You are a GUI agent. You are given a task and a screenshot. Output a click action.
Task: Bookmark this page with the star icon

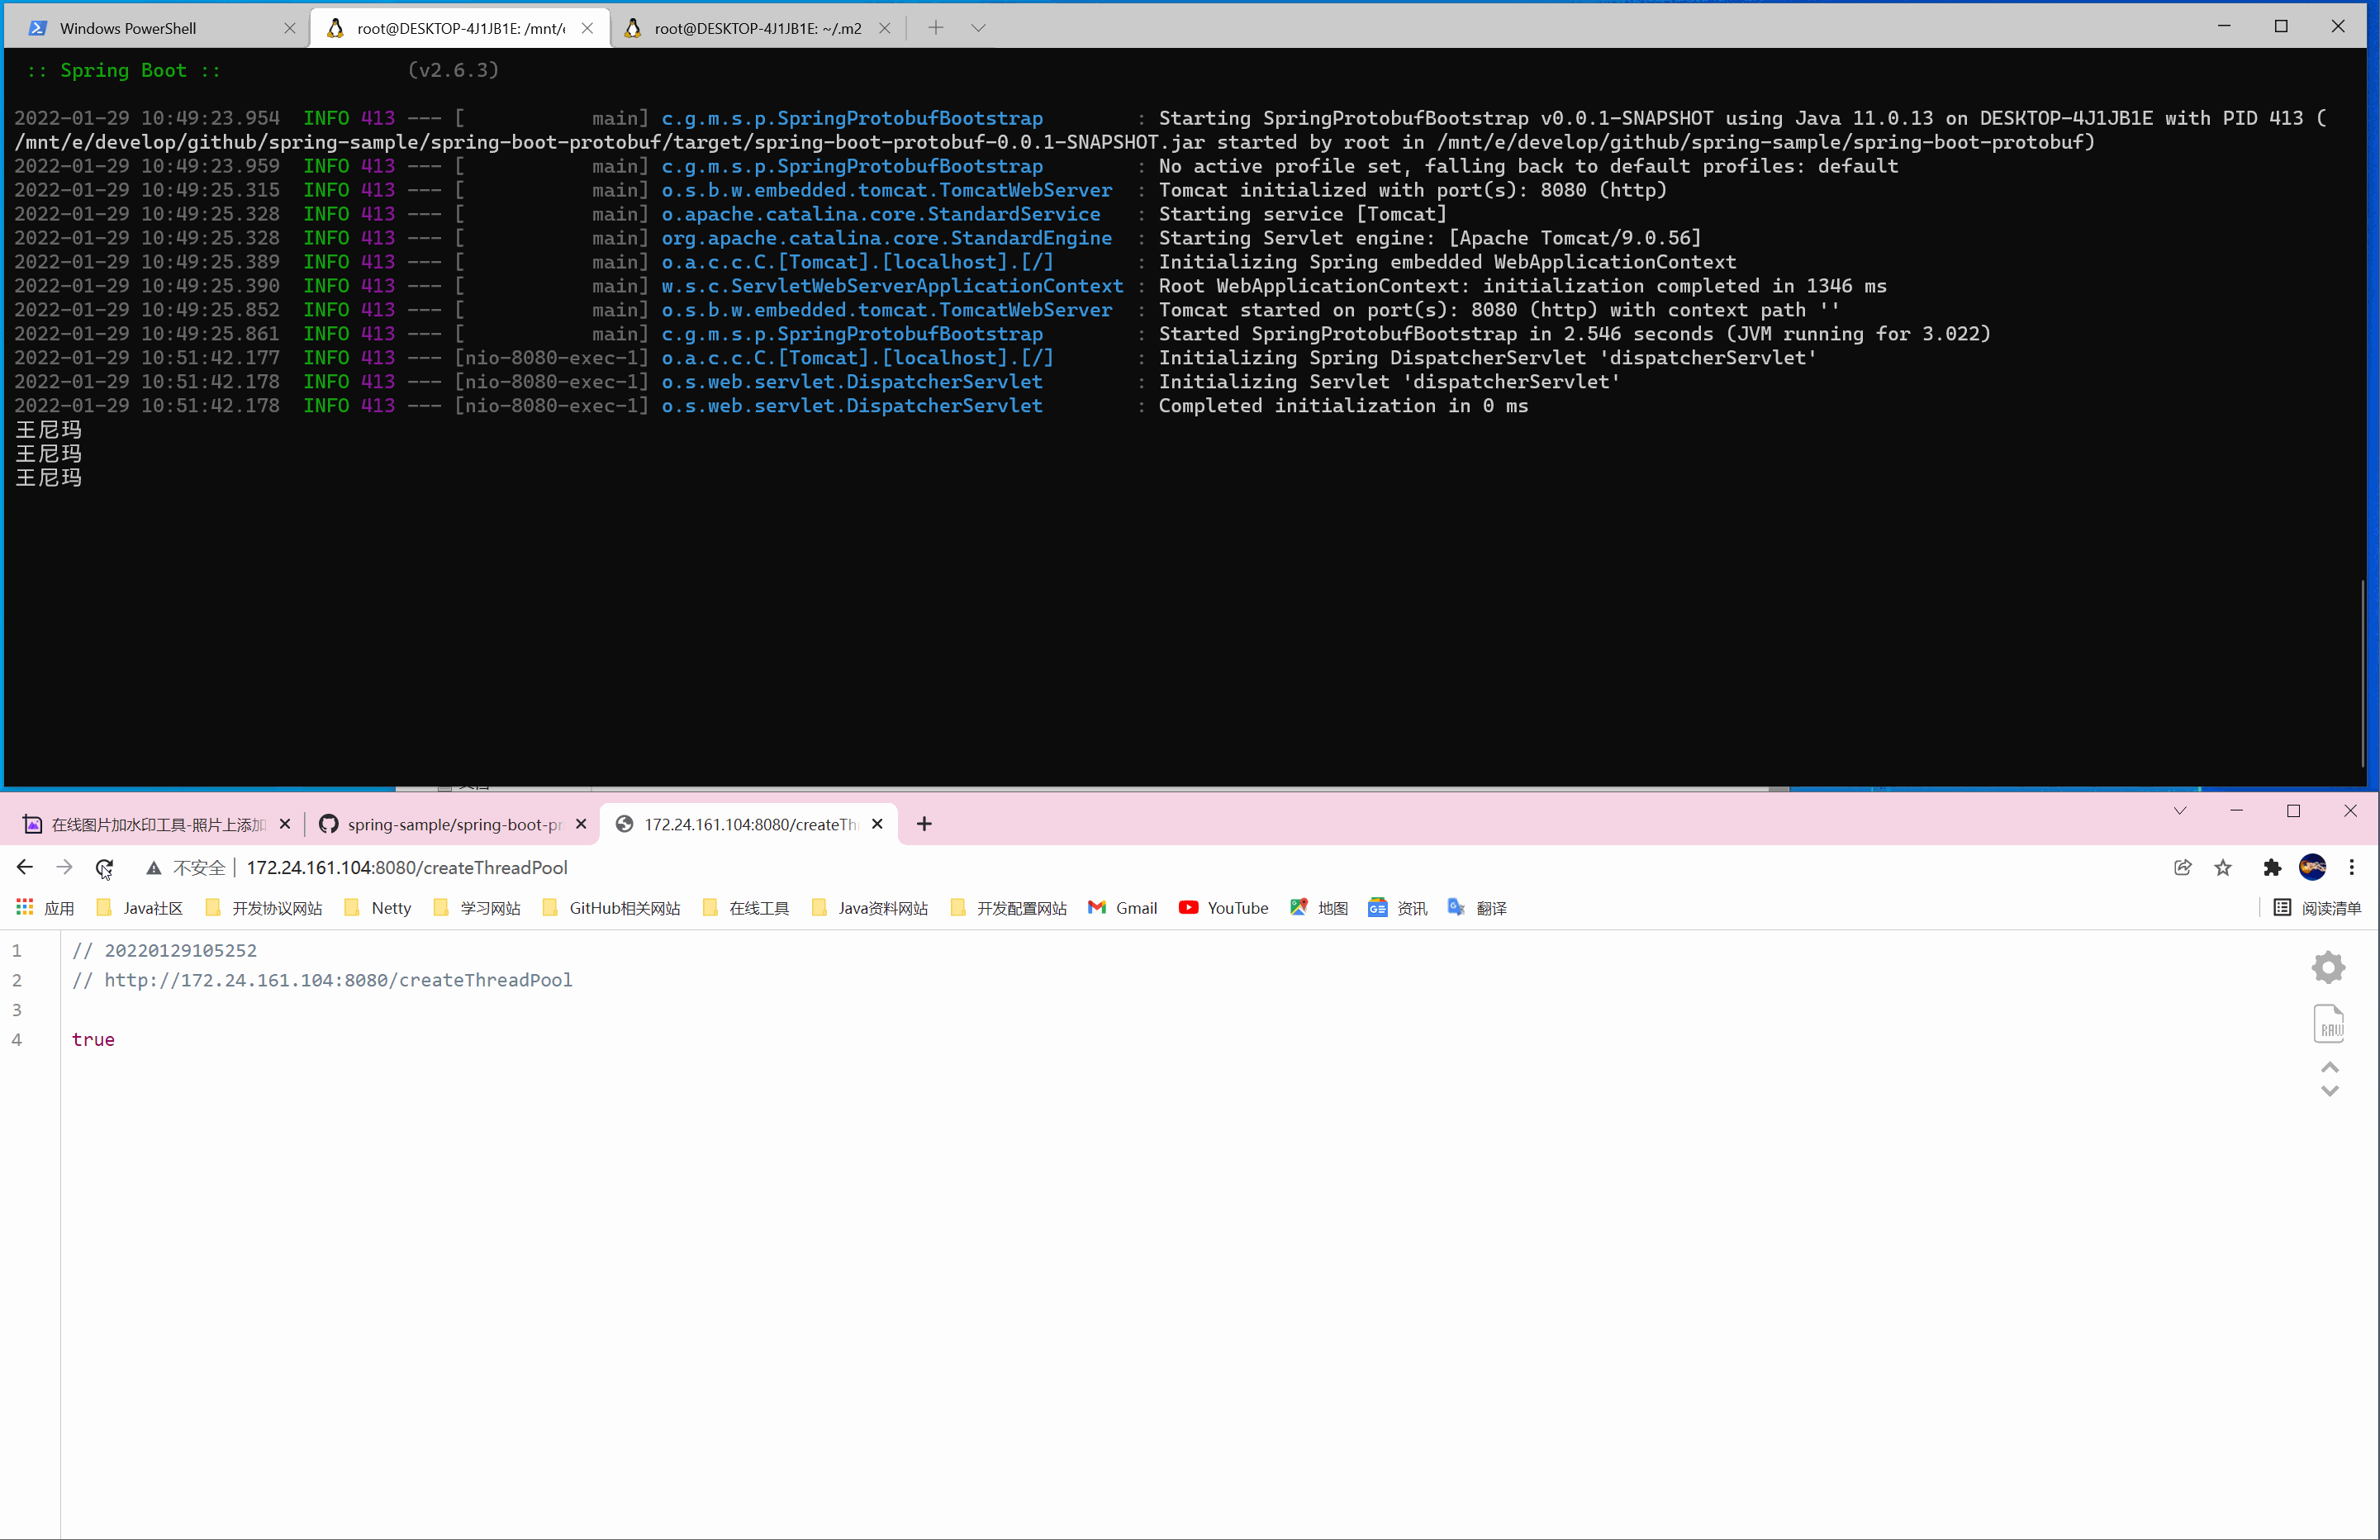click(x=2223, y=867)
